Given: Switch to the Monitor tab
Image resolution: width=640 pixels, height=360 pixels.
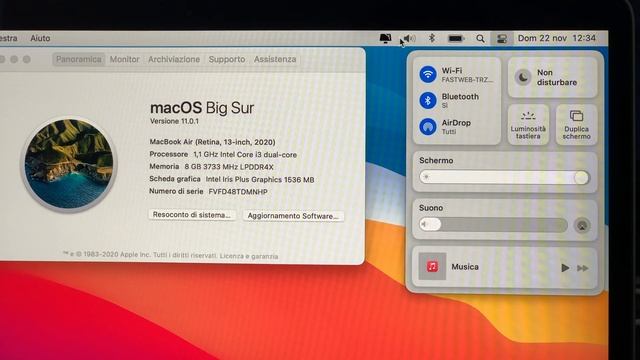Looking at the screenshot, I should [124, 59].
